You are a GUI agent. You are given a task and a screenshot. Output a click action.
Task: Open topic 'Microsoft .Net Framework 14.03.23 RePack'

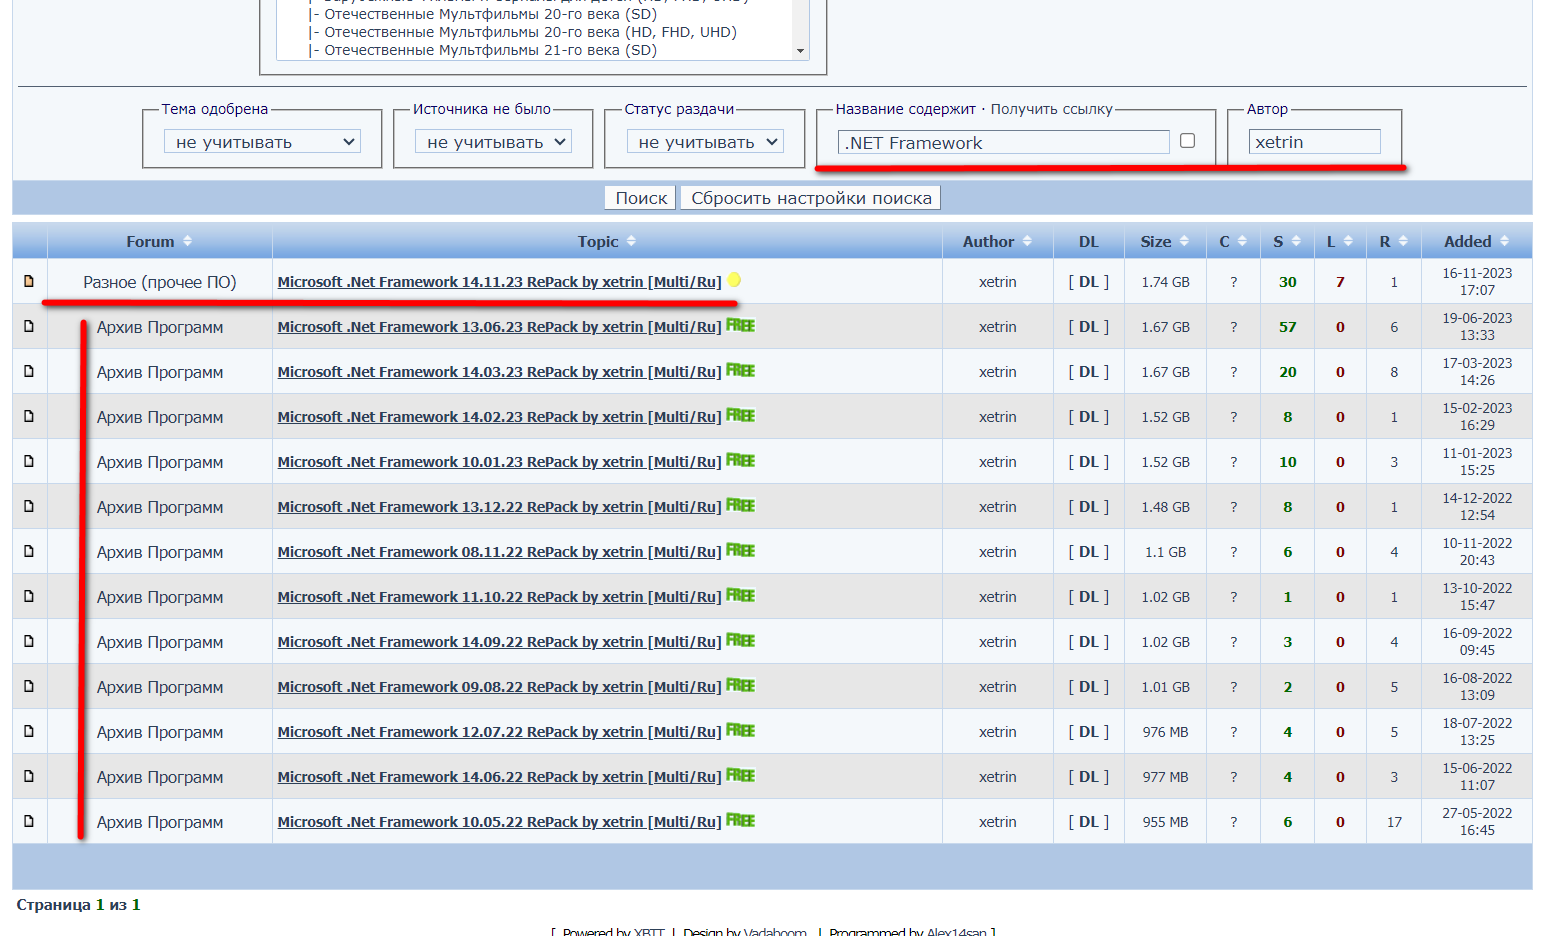coord(499,372)
